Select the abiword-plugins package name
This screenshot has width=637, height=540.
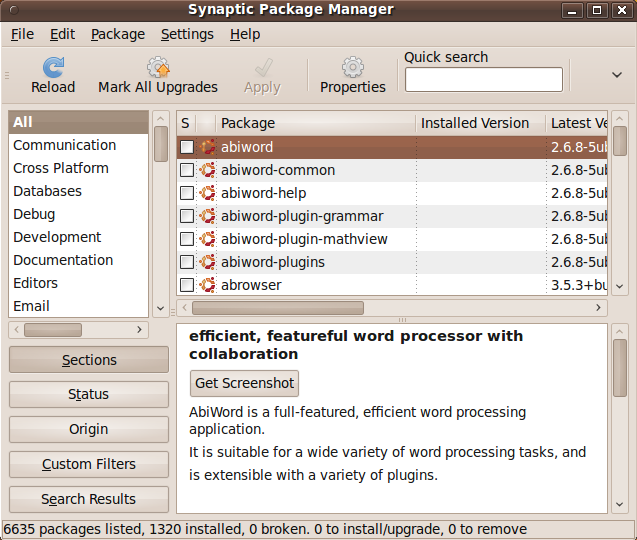pyautogui.click(x=273, y=262)
